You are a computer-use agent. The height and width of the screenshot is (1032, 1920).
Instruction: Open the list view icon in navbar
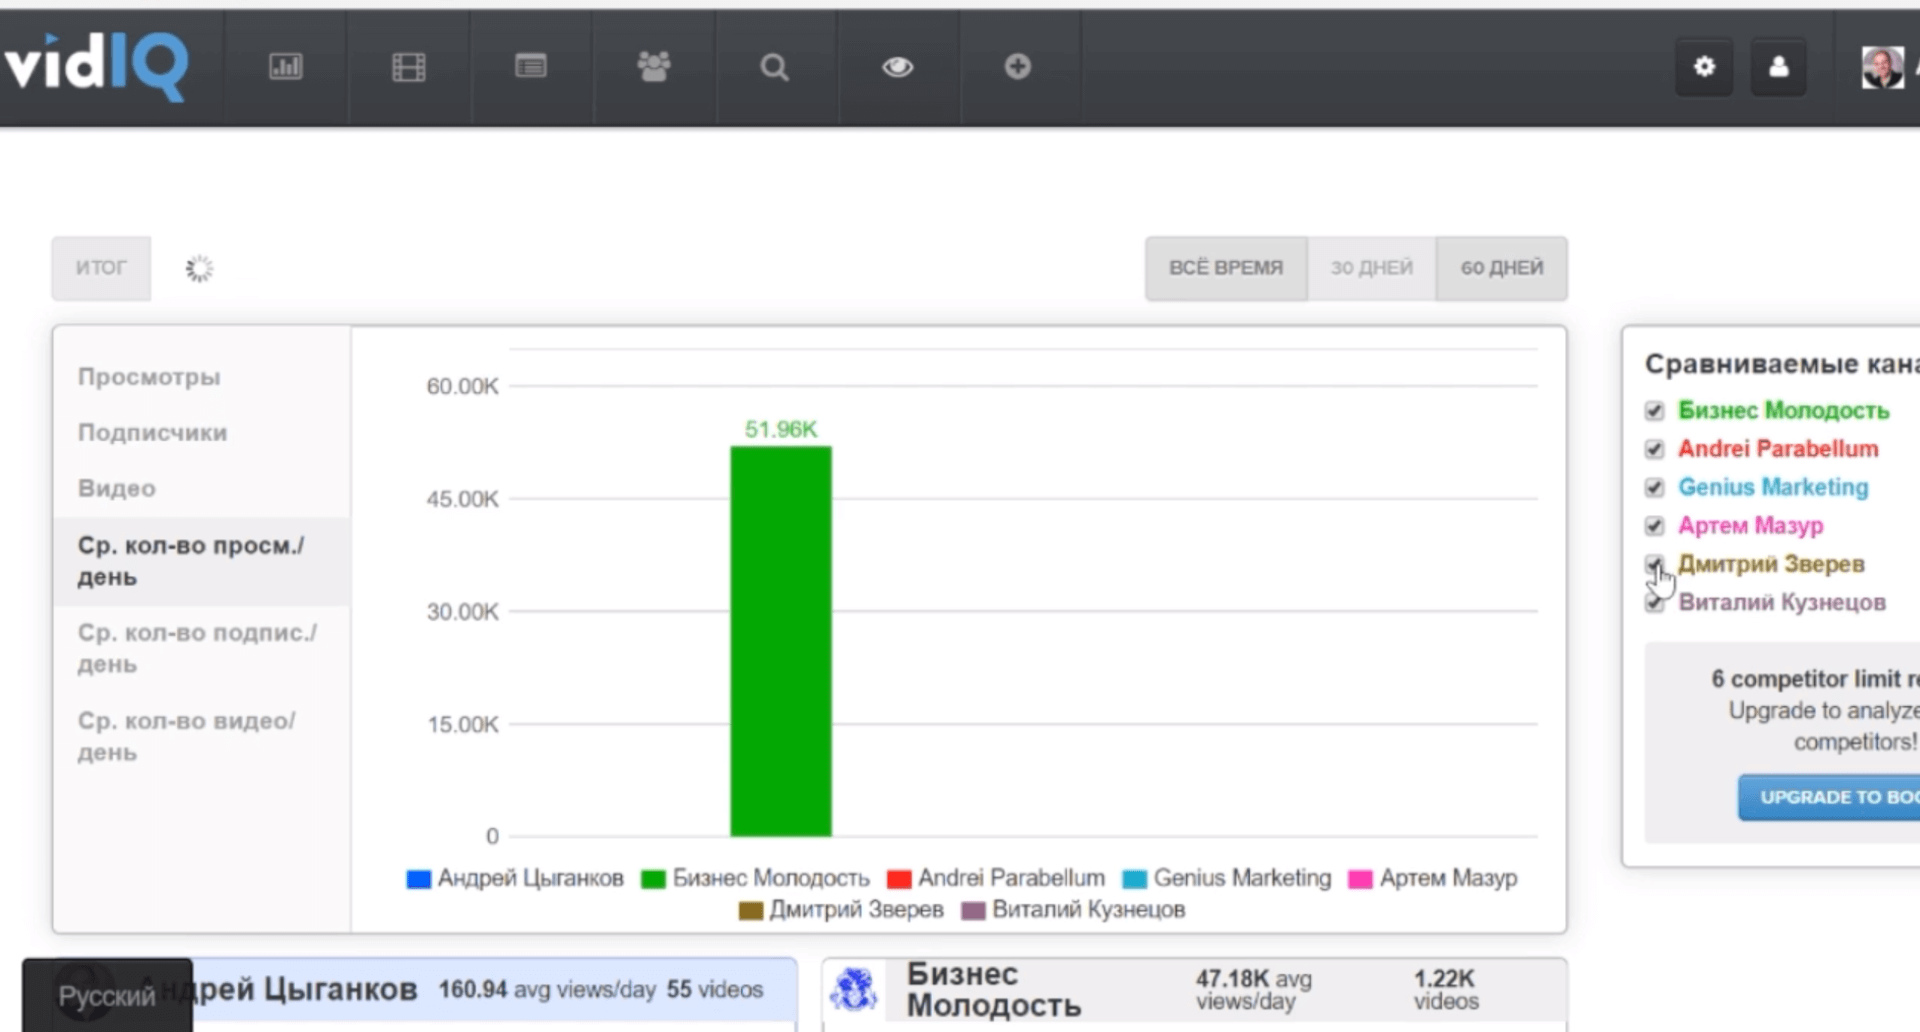point(531,67)
